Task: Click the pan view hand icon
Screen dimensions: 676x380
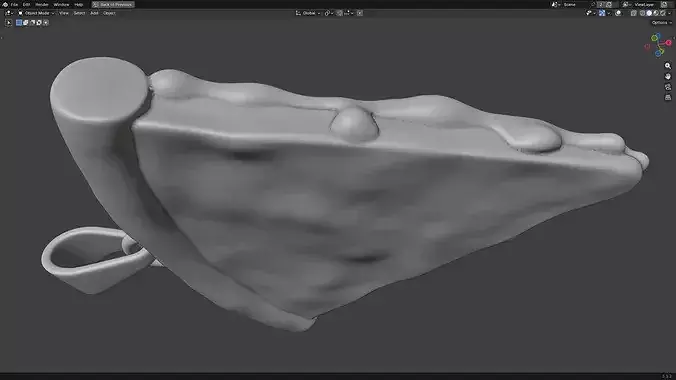Action: click(668, 76)
